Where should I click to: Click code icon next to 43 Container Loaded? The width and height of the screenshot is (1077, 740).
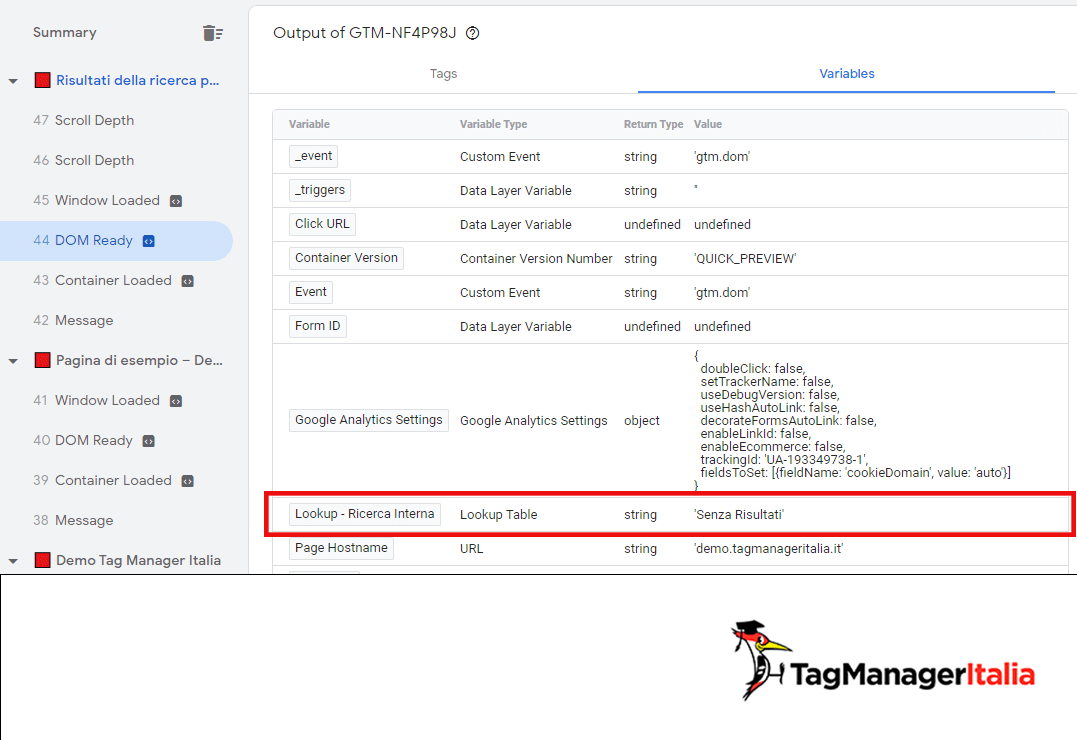coord(187,281)
